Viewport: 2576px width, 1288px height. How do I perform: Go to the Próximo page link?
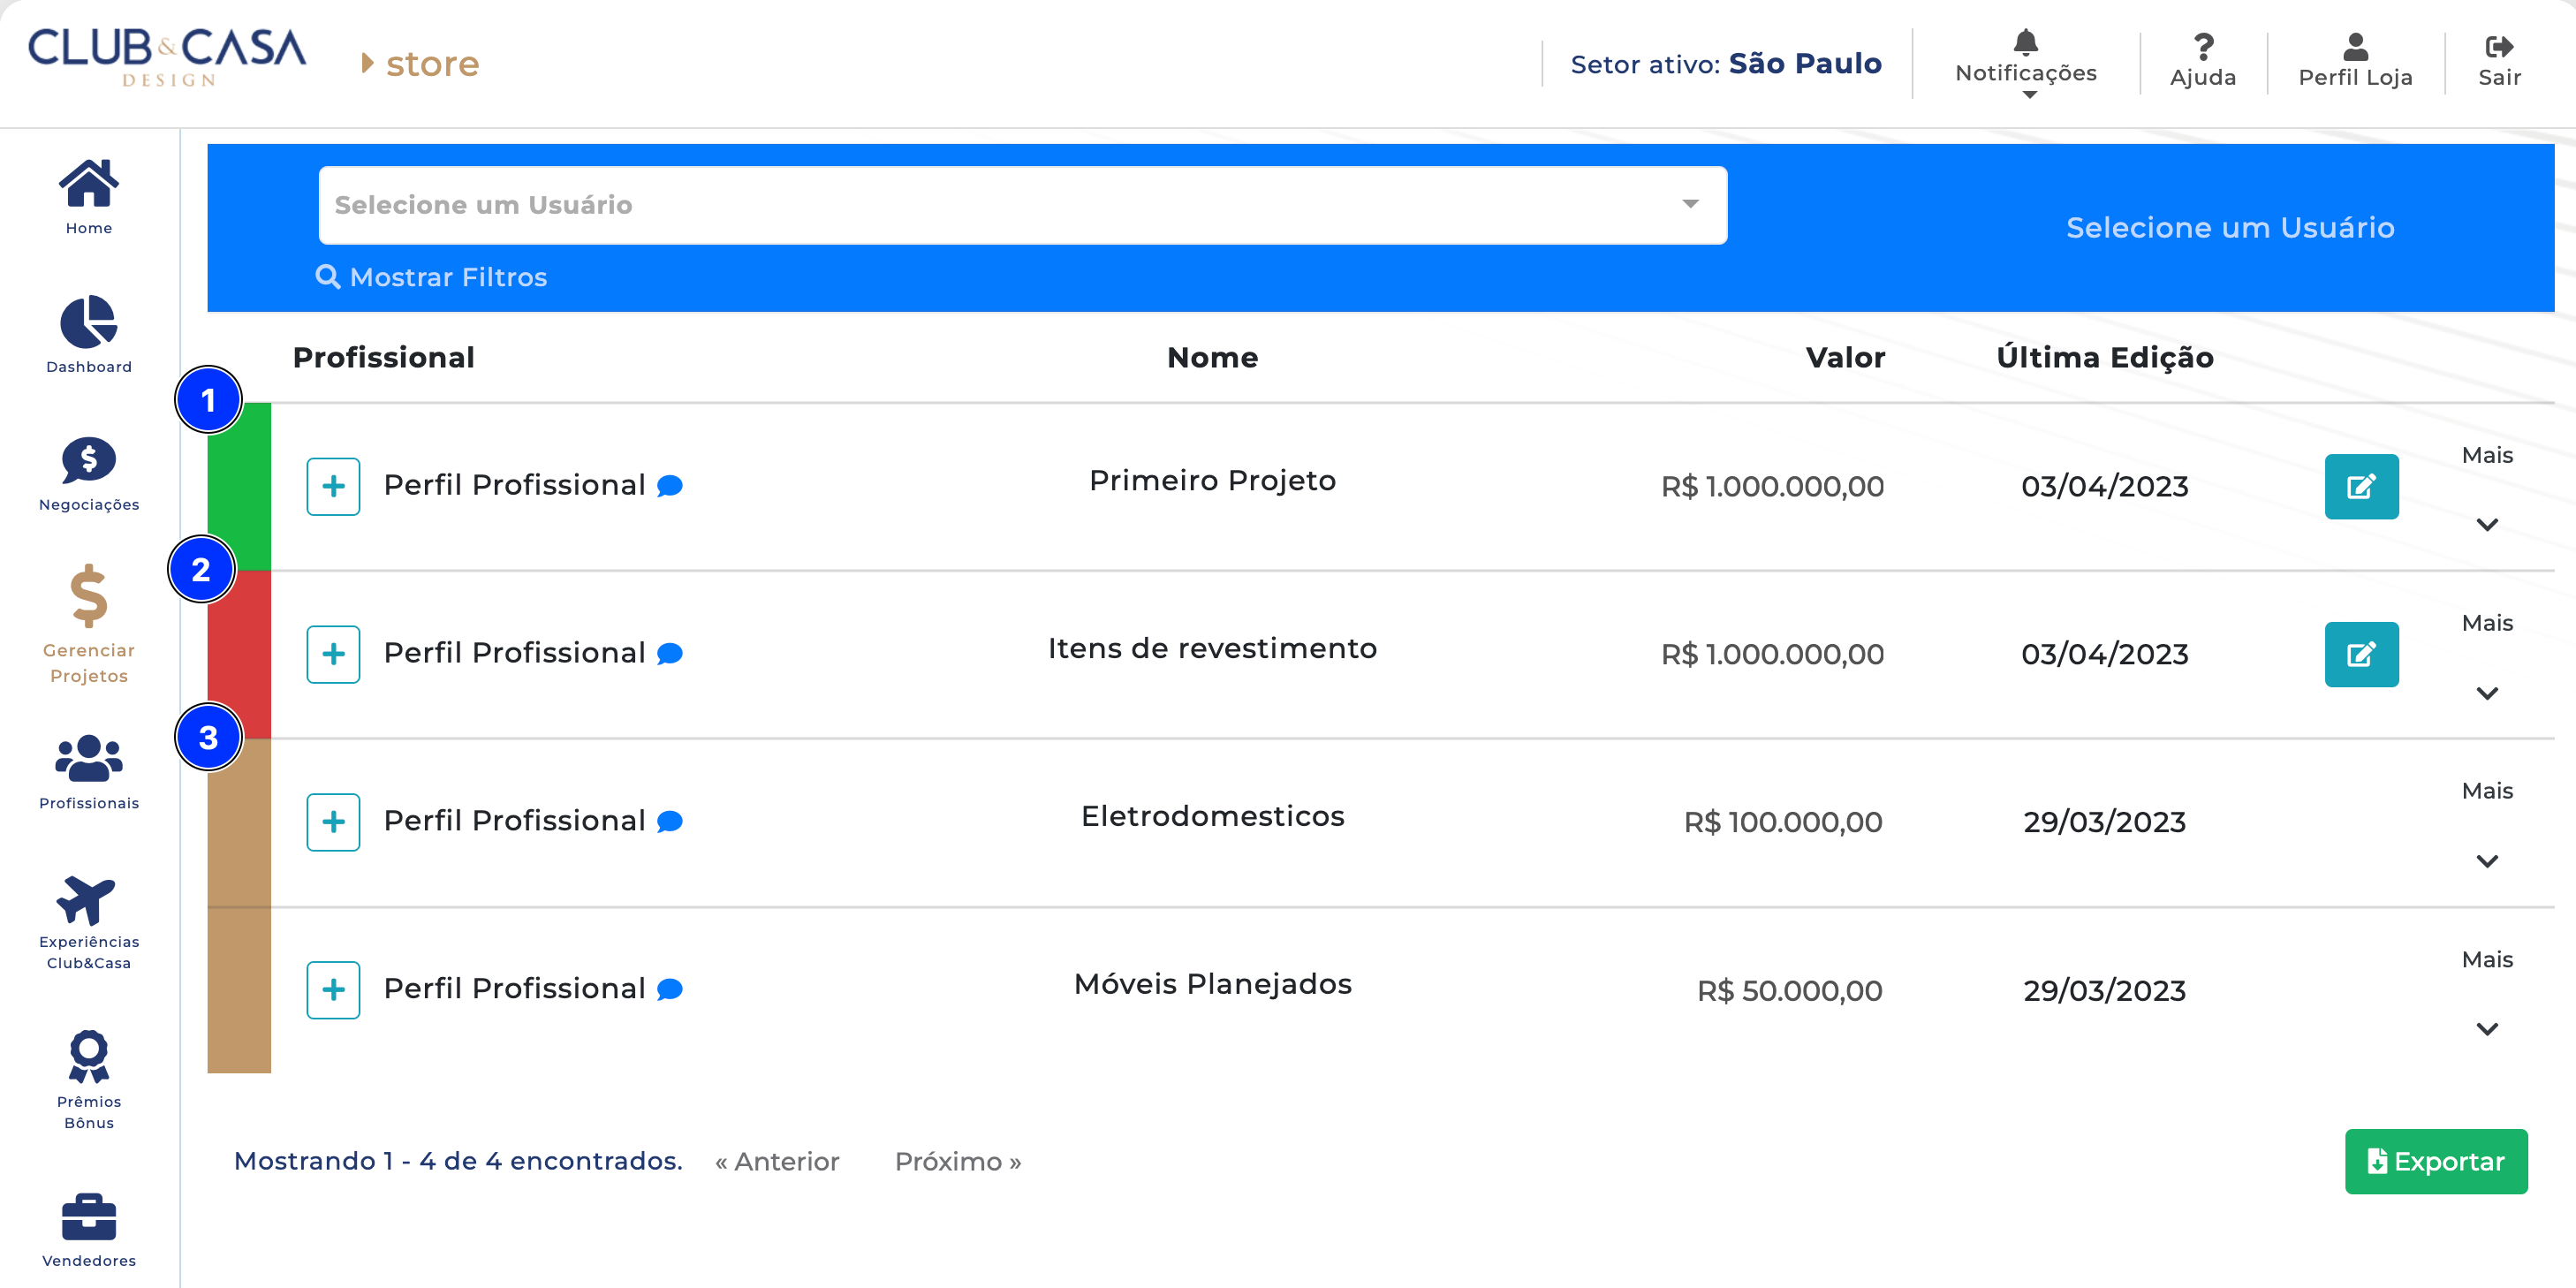957,1161
